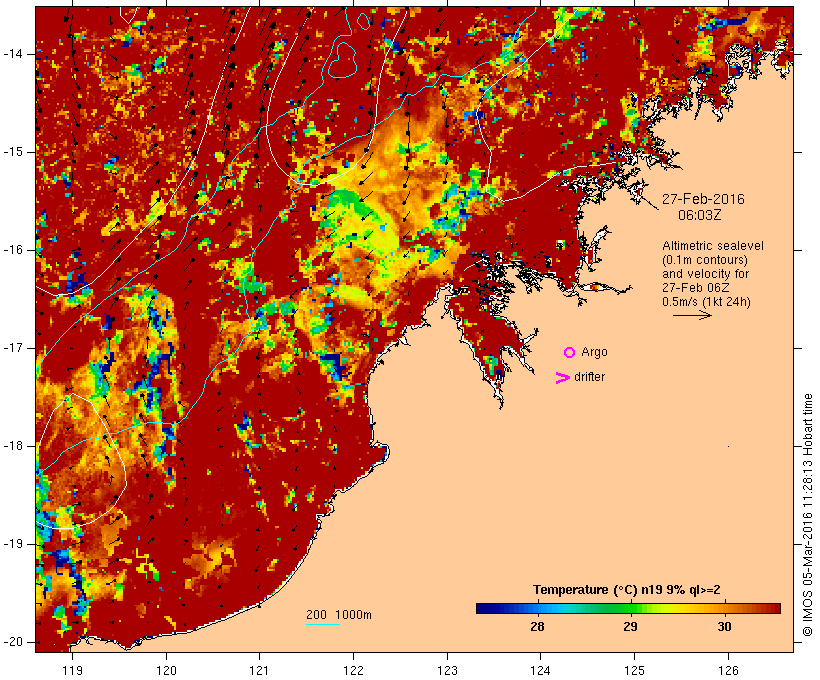Click the '200 1000m' depth label

coord(339,615)
